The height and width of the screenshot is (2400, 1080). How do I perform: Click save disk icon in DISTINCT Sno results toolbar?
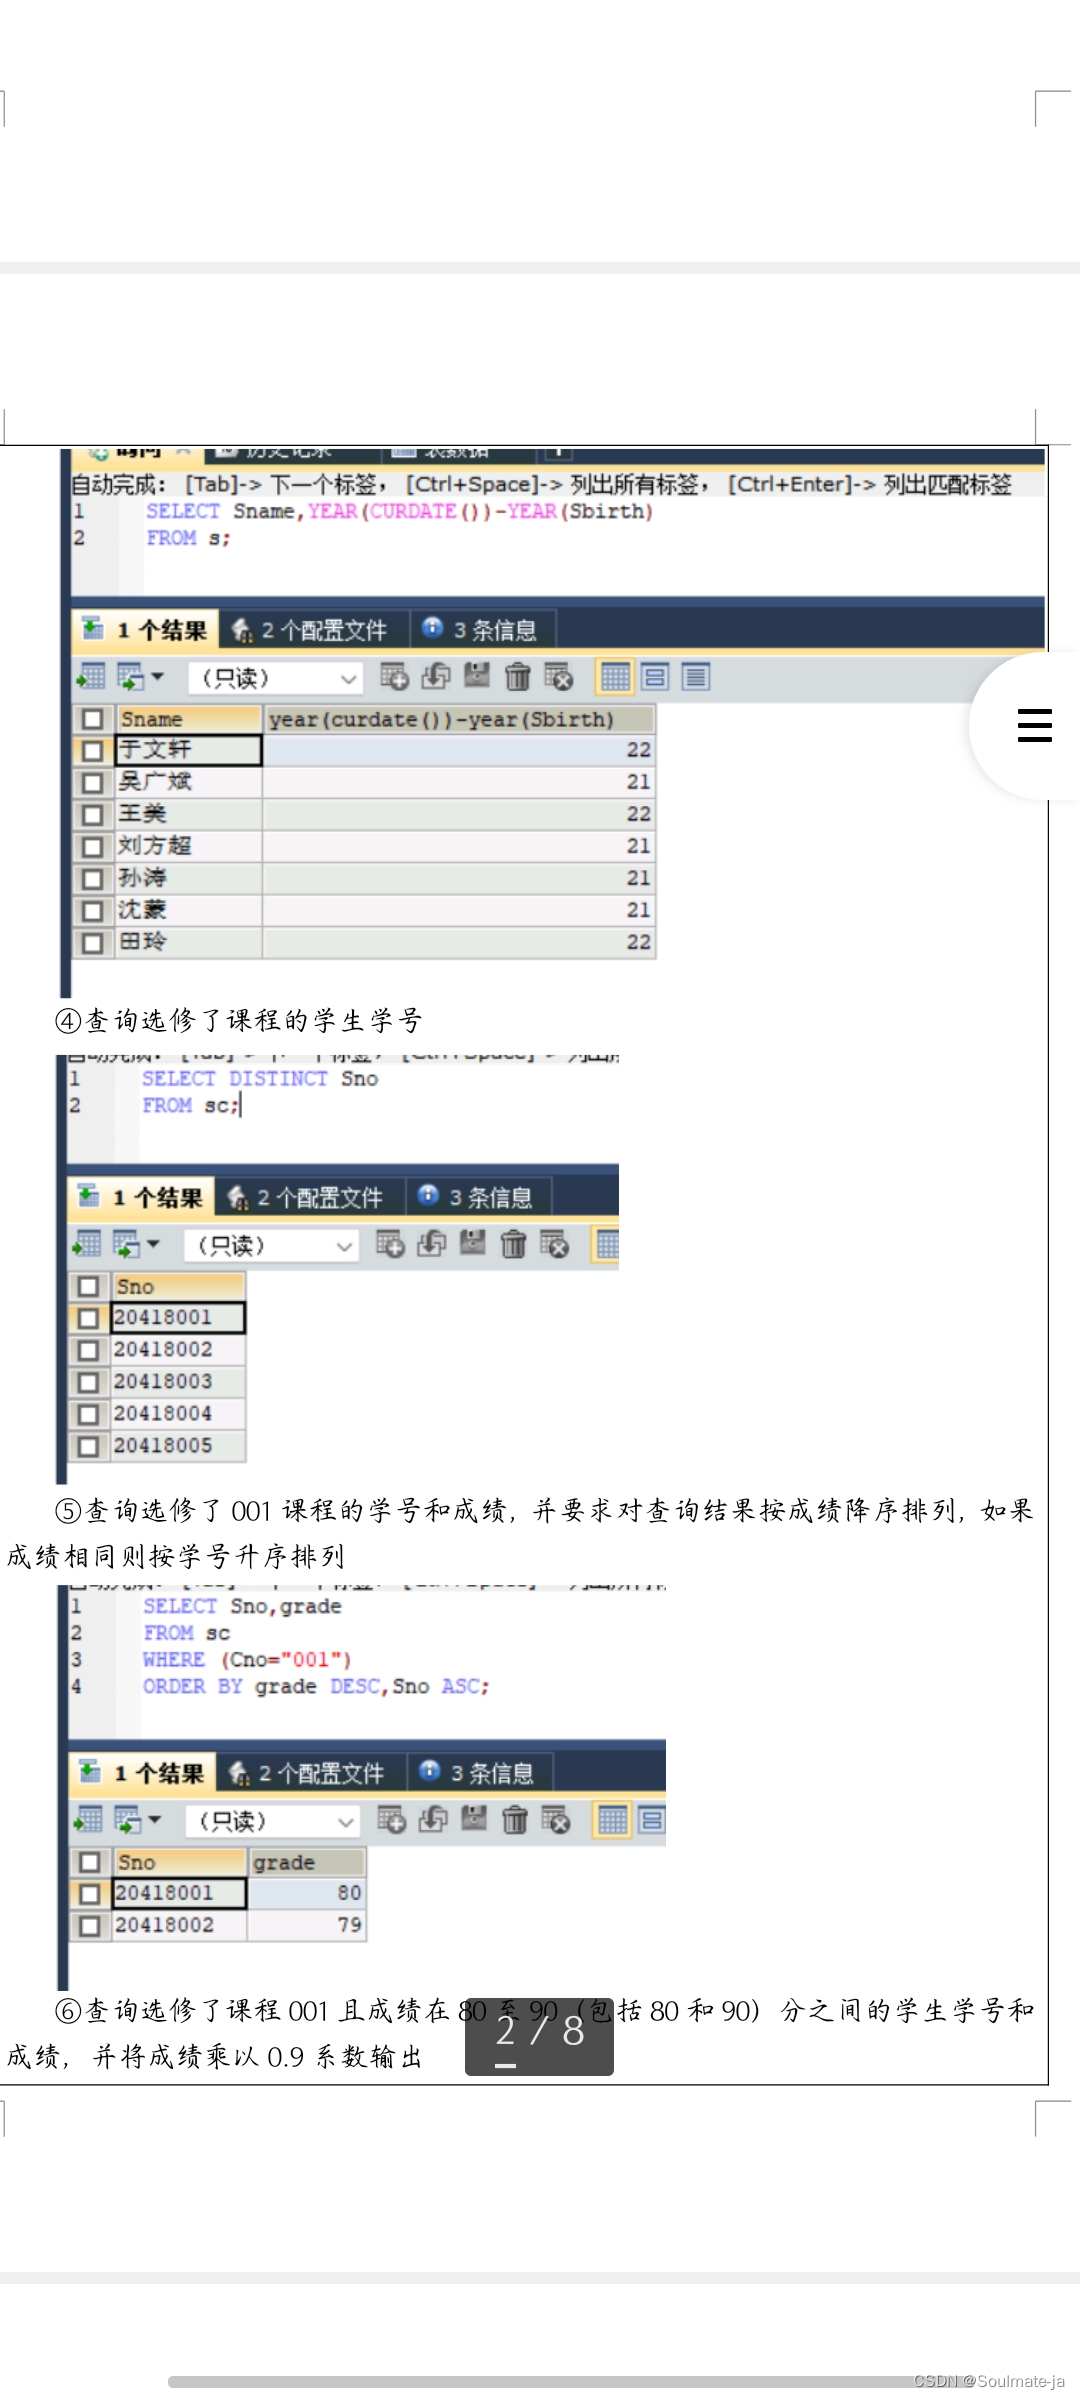(472, 1243)
